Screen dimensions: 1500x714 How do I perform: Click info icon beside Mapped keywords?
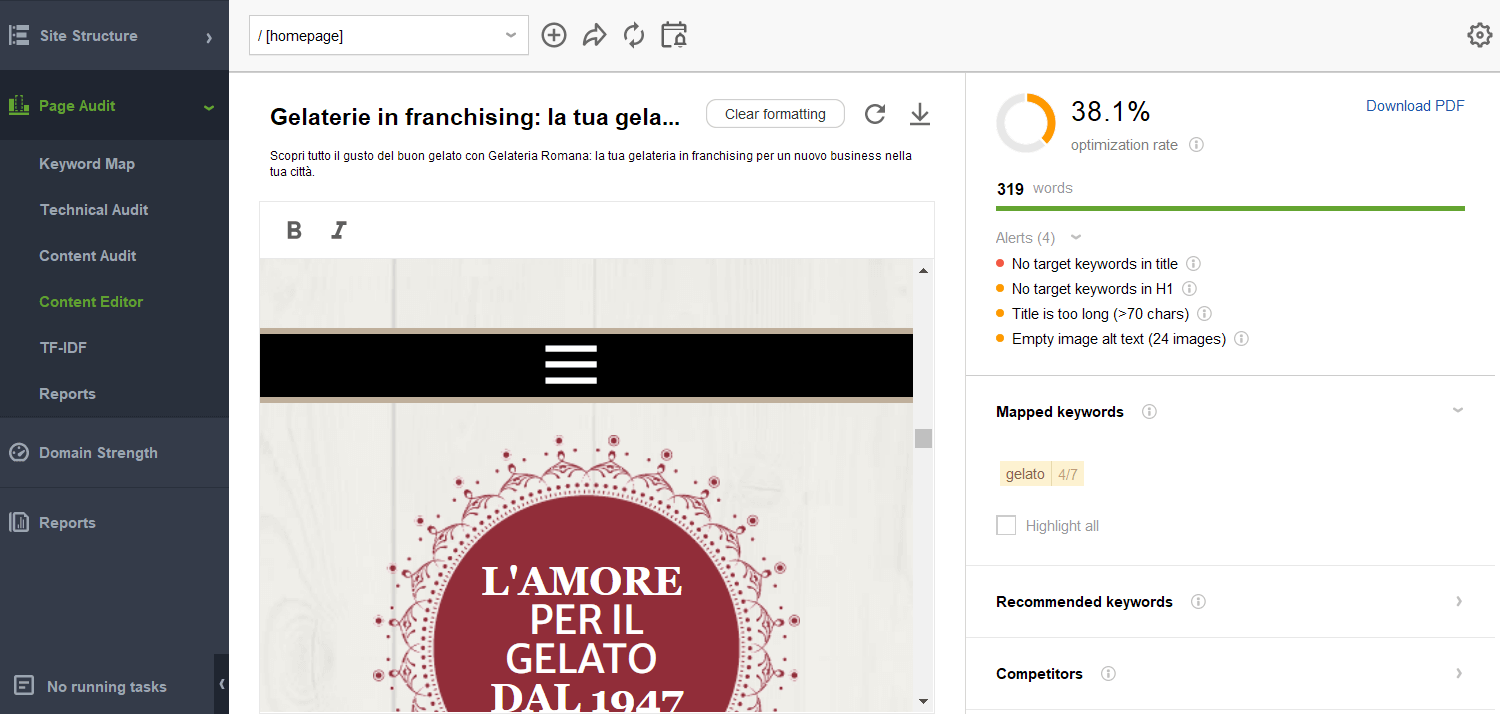1149,412
